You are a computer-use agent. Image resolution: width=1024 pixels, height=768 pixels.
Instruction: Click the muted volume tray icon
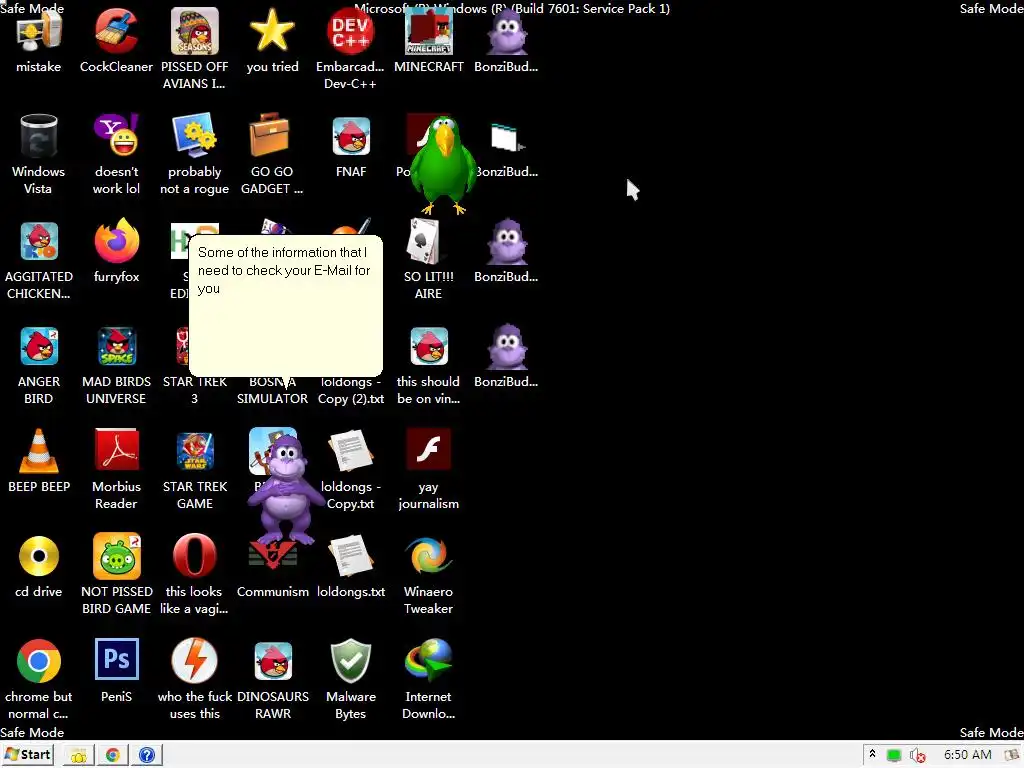pos(918,756)
